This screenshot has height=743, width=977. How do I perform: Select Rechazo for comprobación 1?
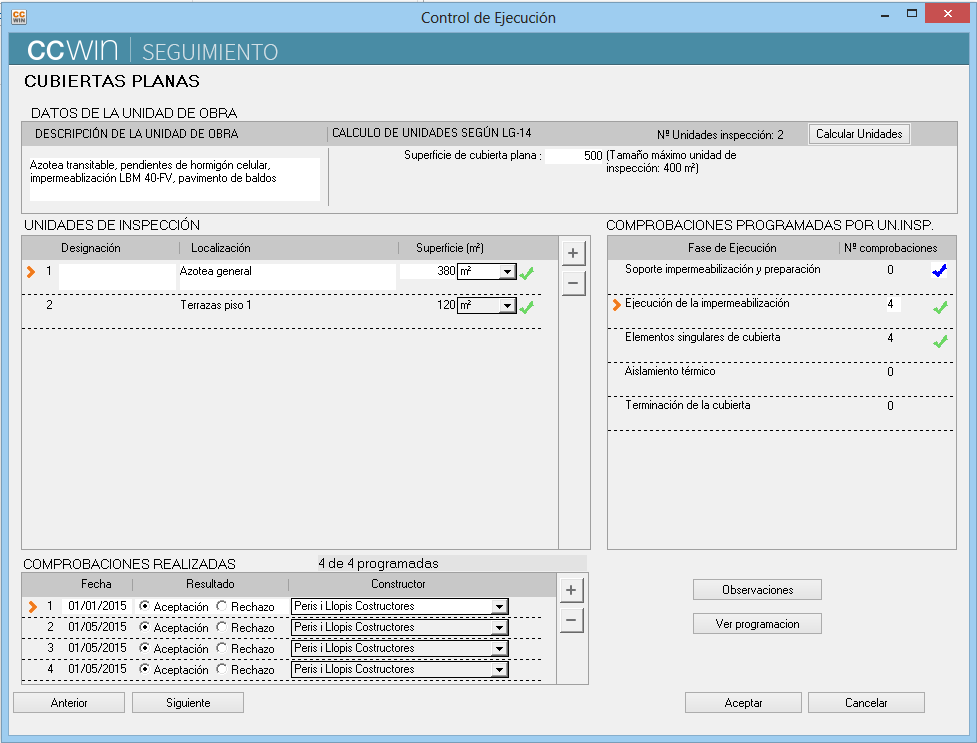pos(221,606)
